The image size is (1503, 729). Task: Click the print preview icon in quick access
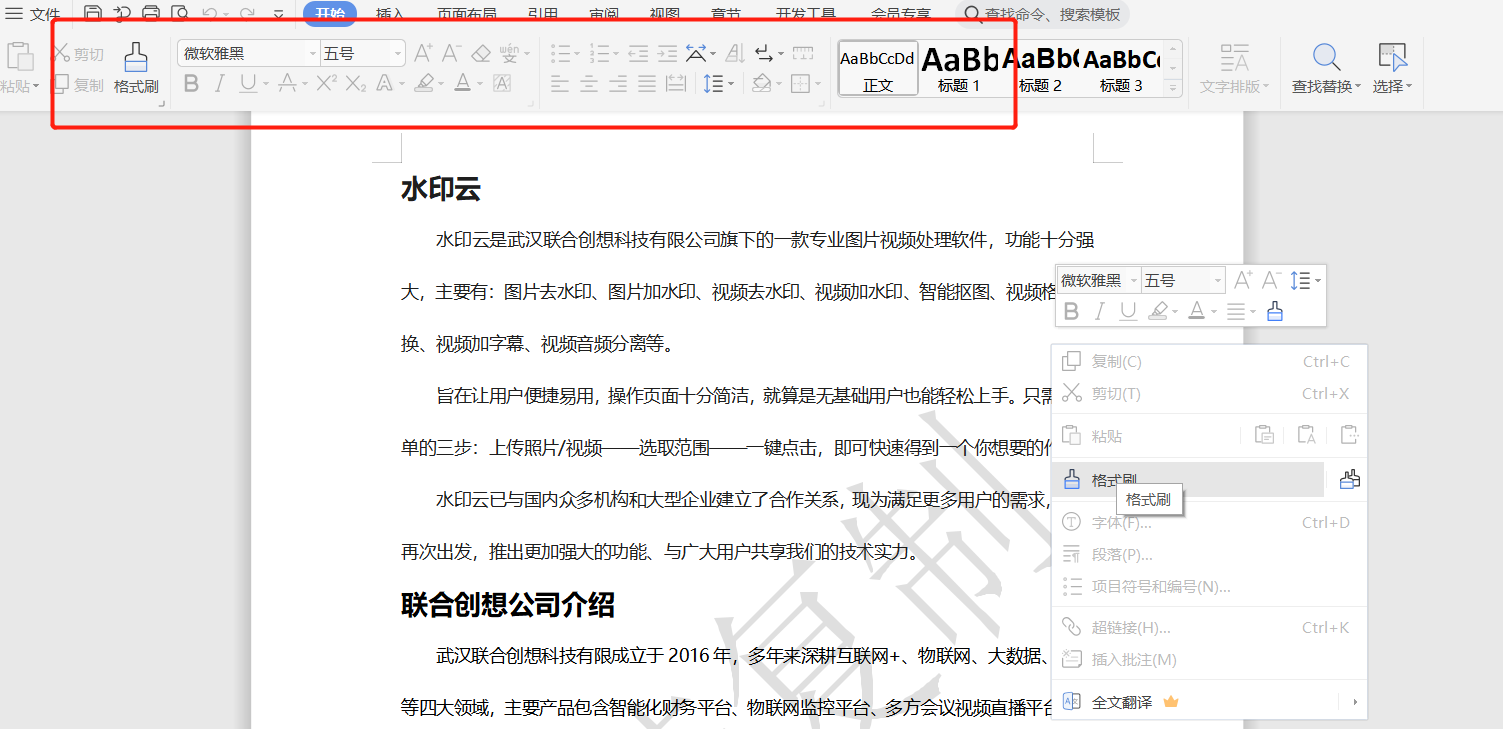pyautogui.click(x=180, y=13)
